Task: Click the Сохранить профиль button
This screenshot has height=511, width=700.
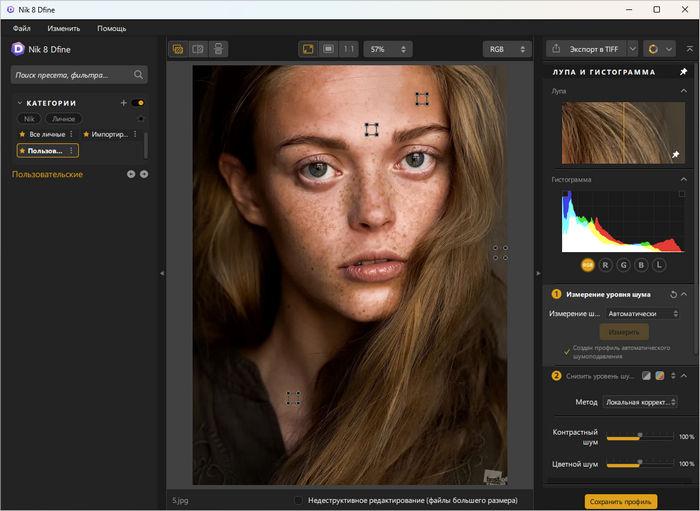Action: point(620,501)
